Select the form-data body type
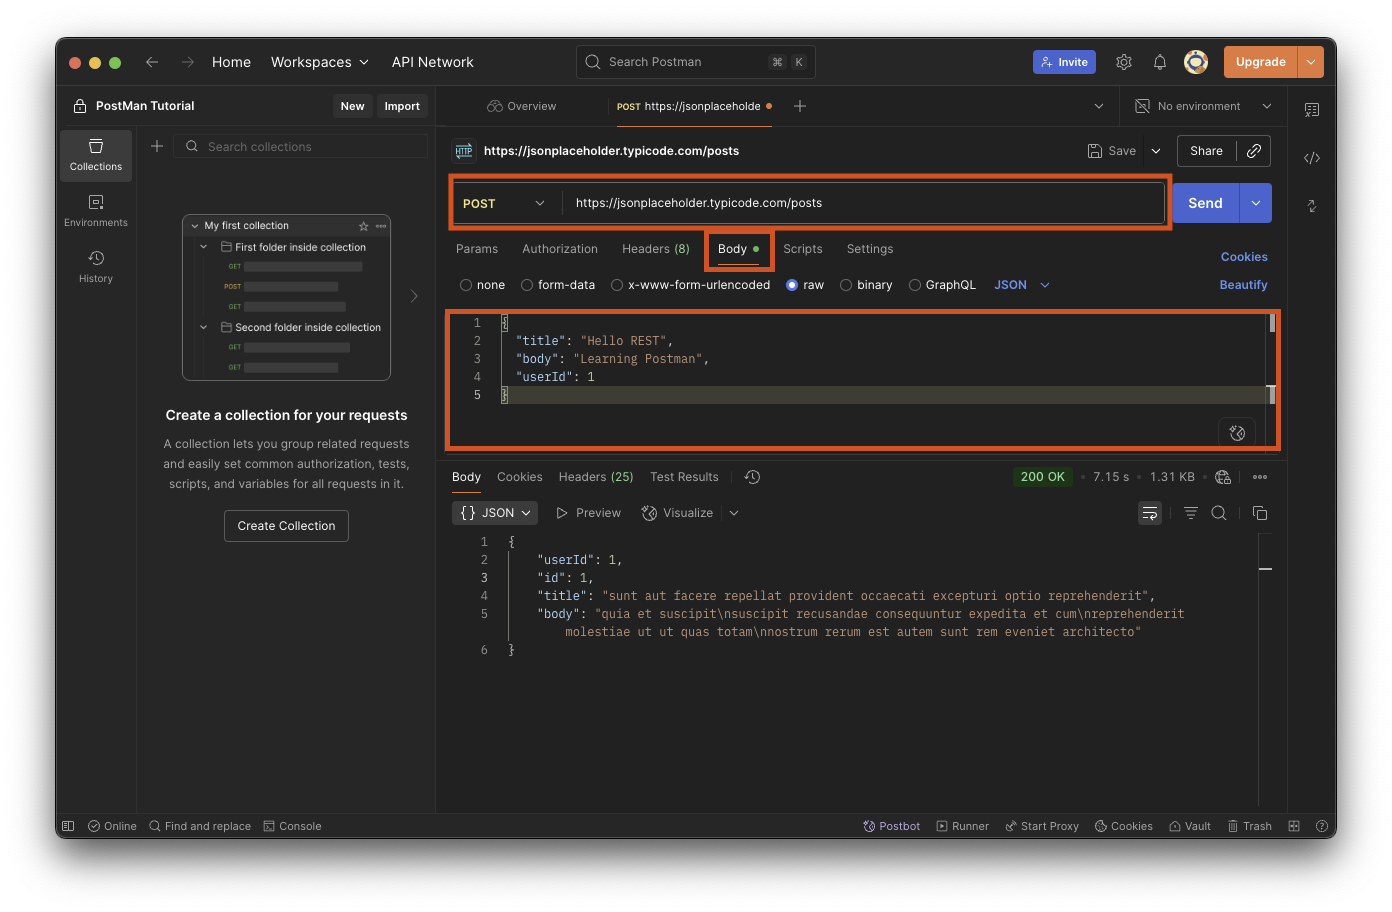 pyautogui.click(x=527, y=285)
